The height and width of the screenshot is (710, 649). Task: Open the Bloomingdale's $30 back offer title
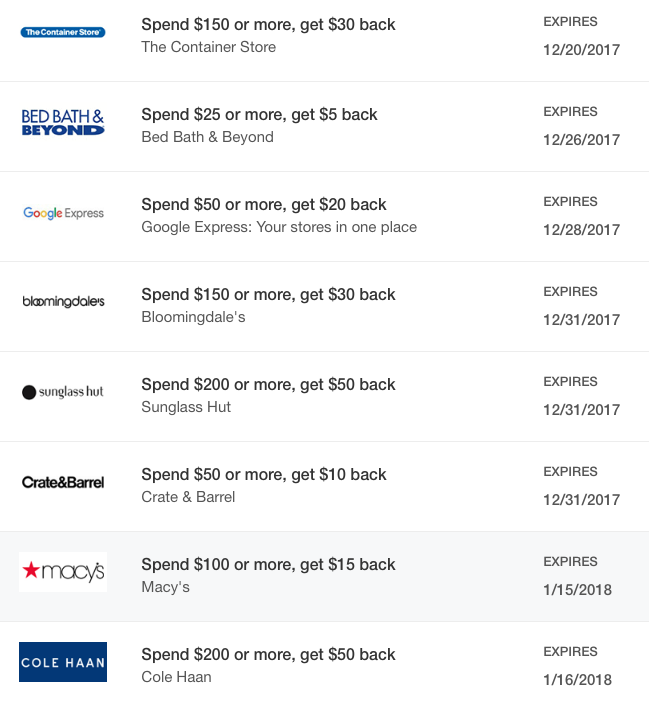pyautogui.click(x=268, y=294)
